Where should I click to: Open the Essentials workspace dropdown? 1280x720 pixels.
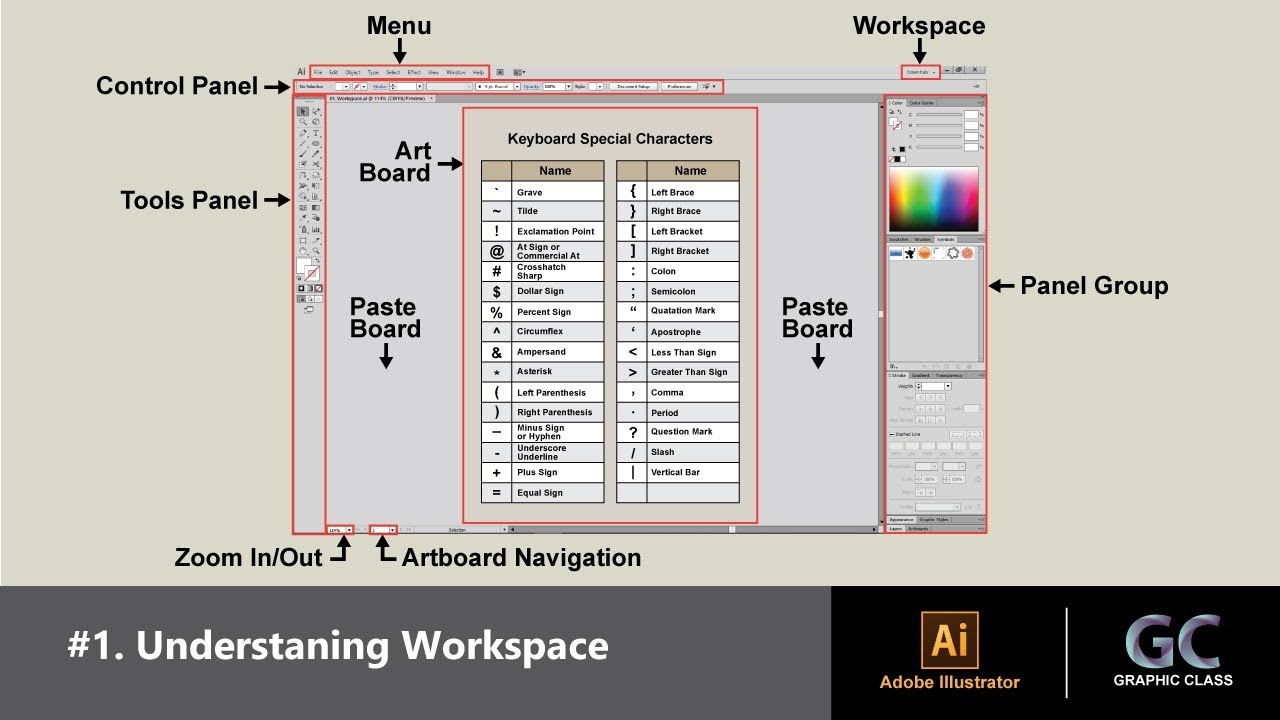(920, 71)
